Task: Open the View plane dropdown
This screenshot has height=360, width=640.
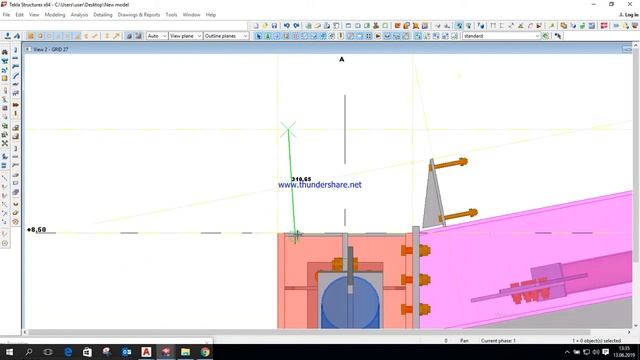Action: click(x=185, y=36)
